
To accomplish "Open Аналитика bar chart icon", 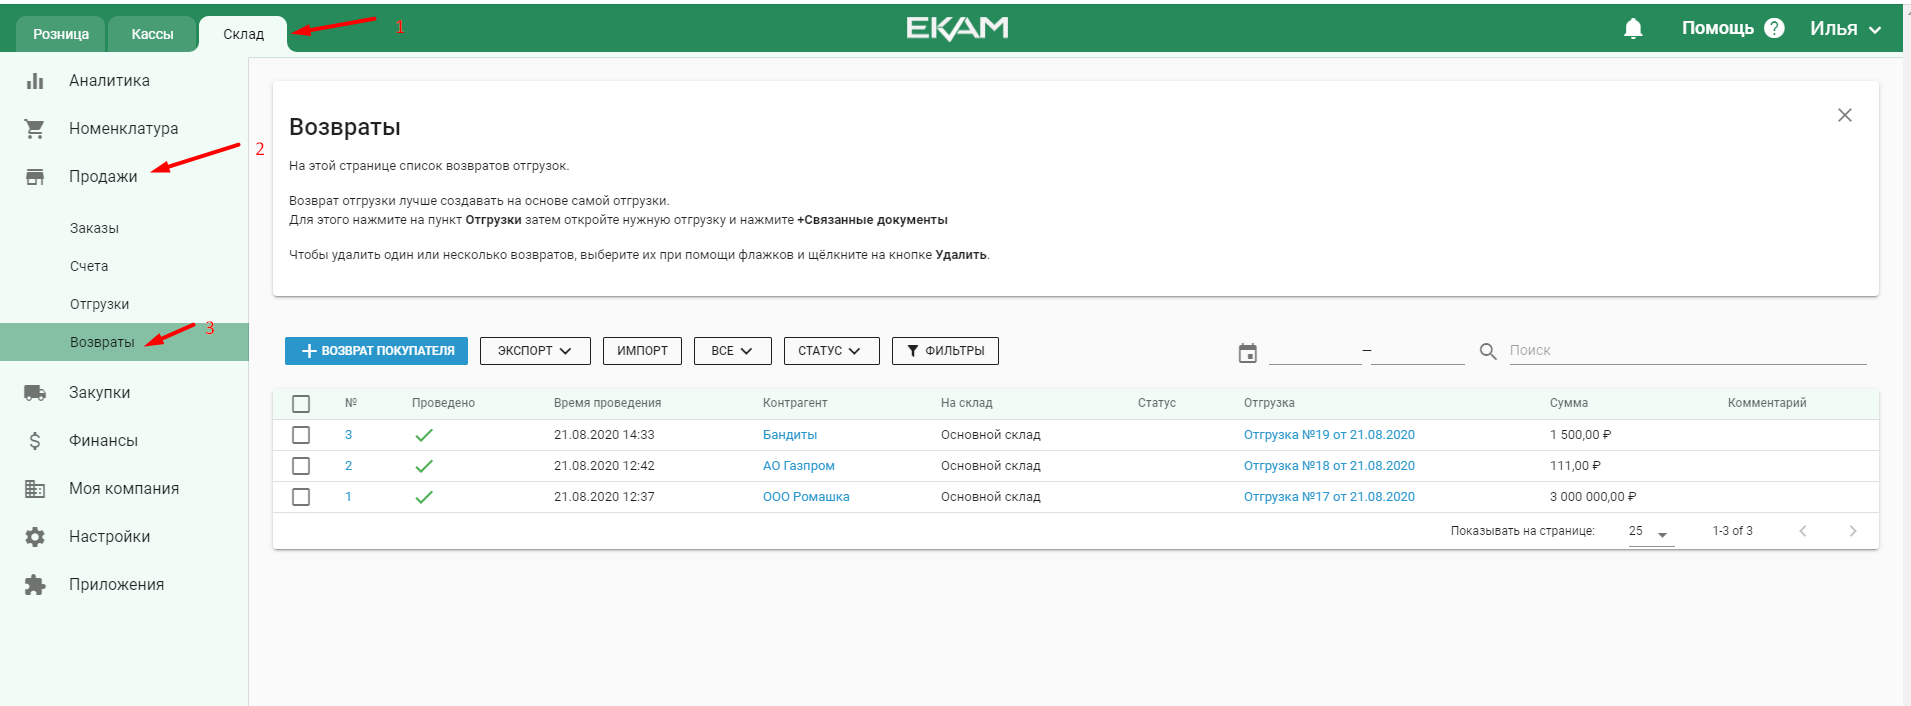I will 35,81.
